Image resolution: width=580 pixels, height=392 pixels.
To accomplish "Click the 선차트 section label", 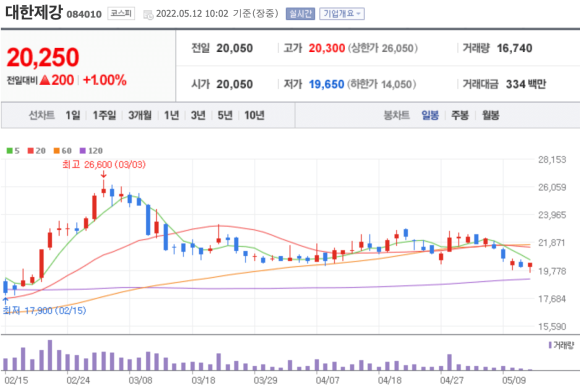I will point(42,115).
